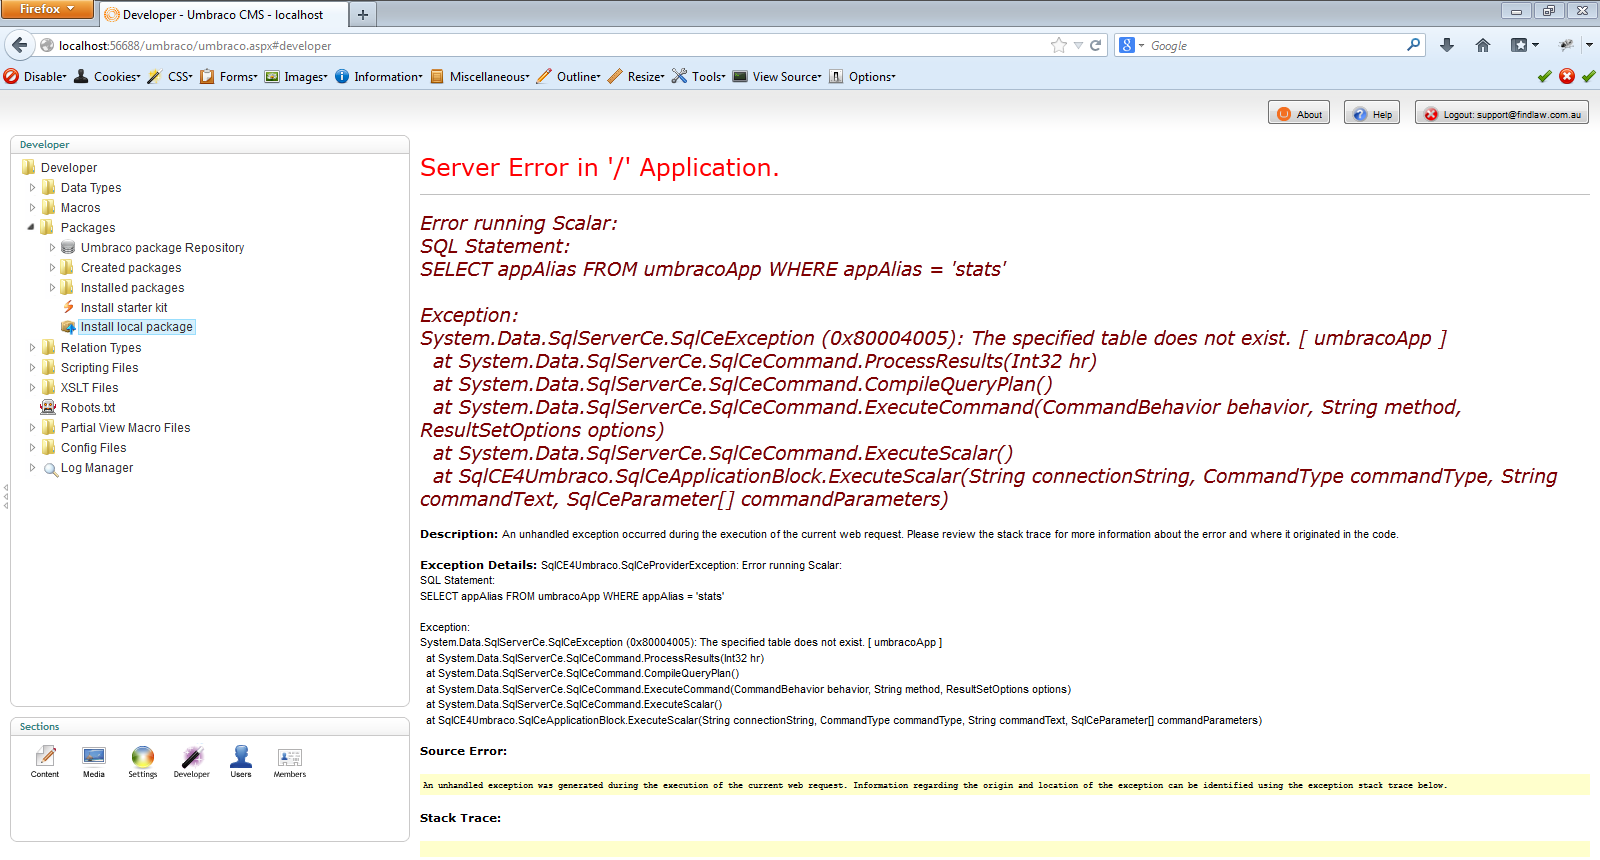Open the URL history dropdown arrow
The width and height of the screenshot is (1600, 860).
(x=1078, y=45)
